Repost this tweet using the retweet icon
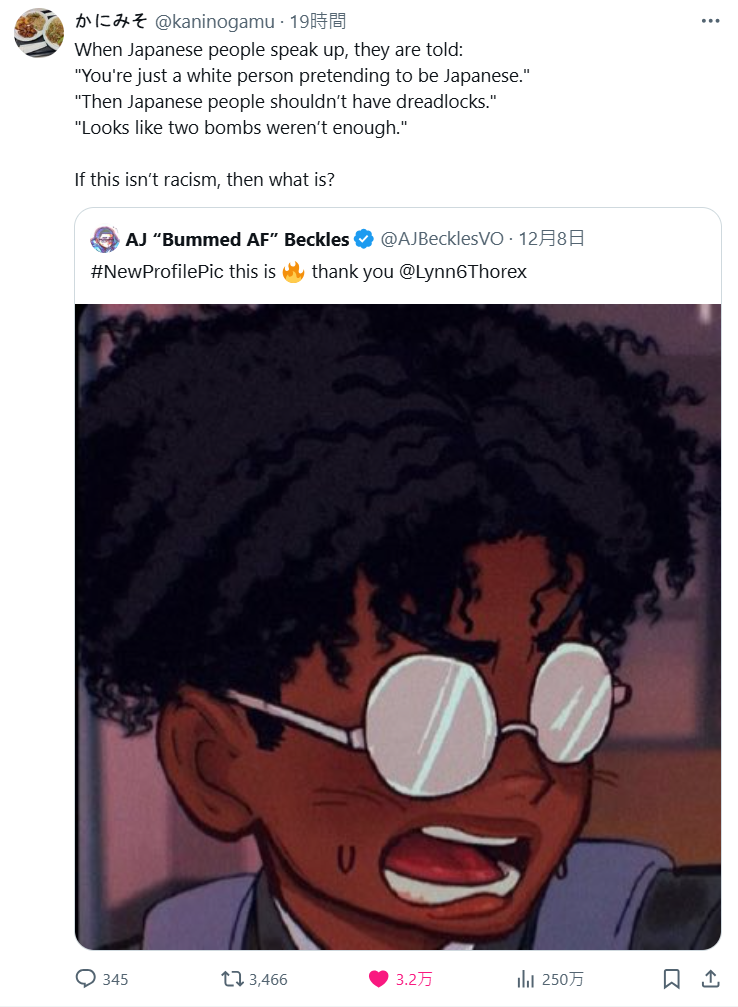 (232, 978)
